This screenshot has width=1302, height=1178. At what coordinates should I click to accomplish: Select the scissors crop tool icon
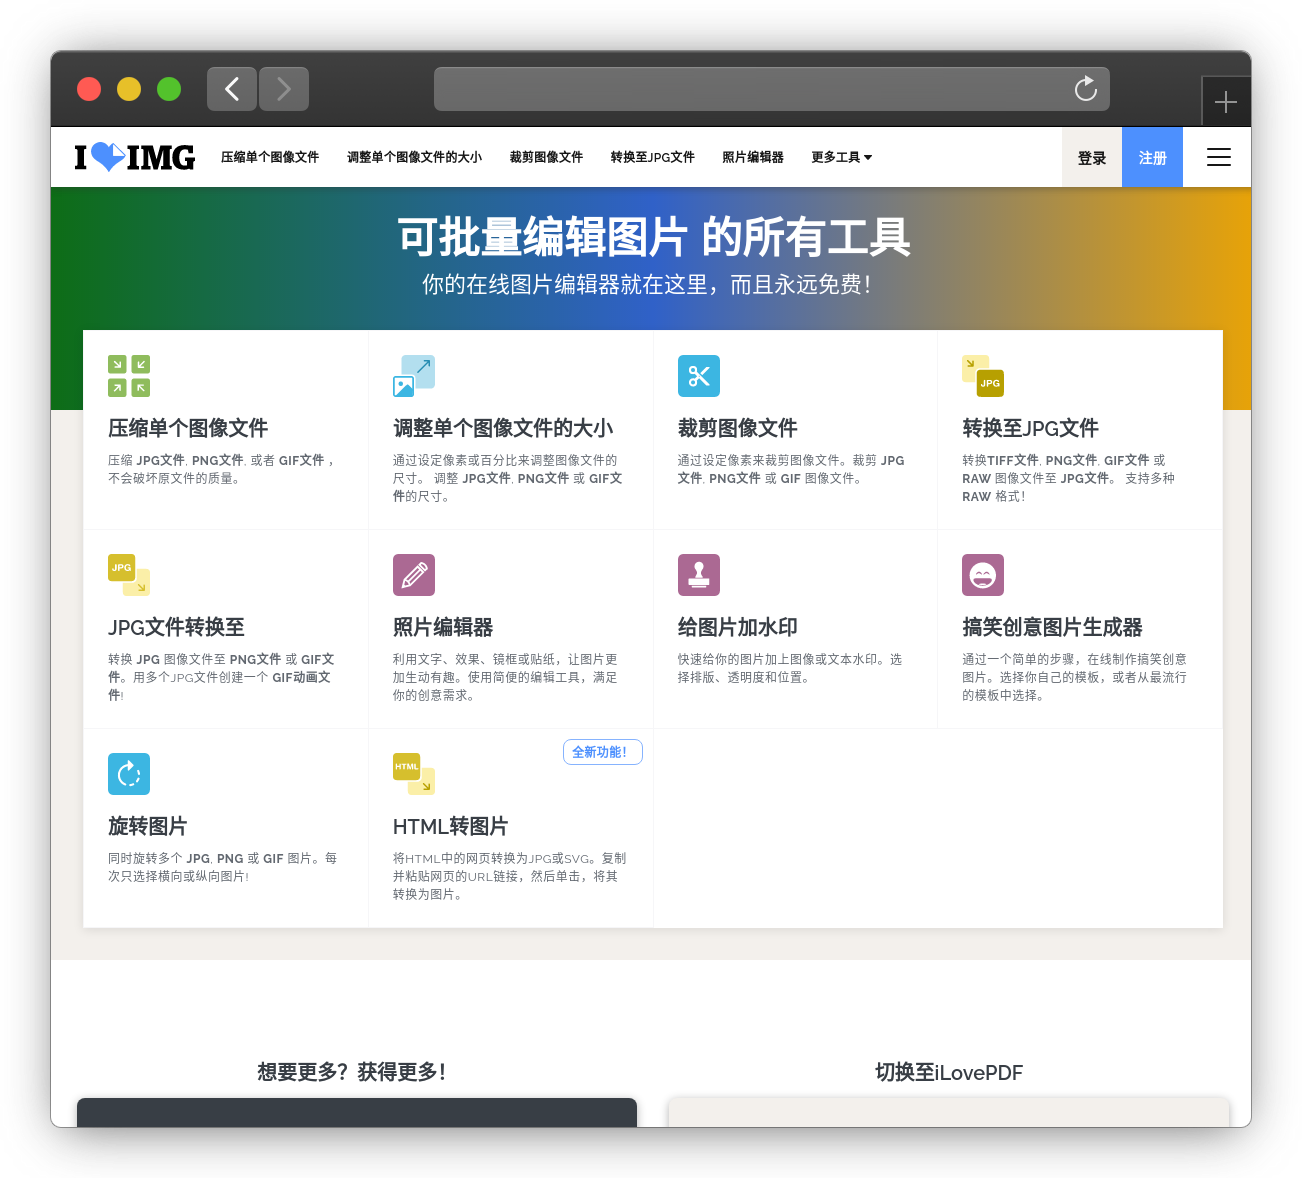tap(698, 376)
